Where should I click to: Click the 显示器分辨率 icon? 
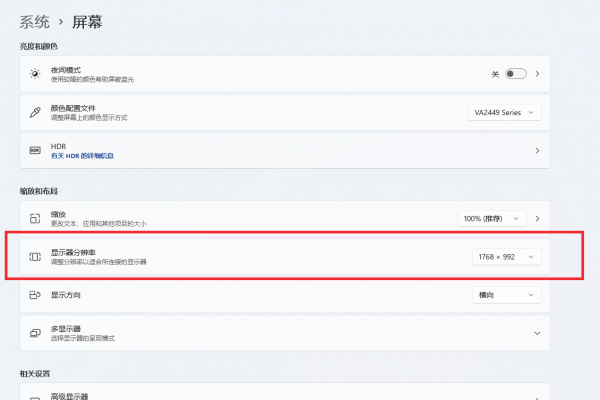click(x=35, y=257)
